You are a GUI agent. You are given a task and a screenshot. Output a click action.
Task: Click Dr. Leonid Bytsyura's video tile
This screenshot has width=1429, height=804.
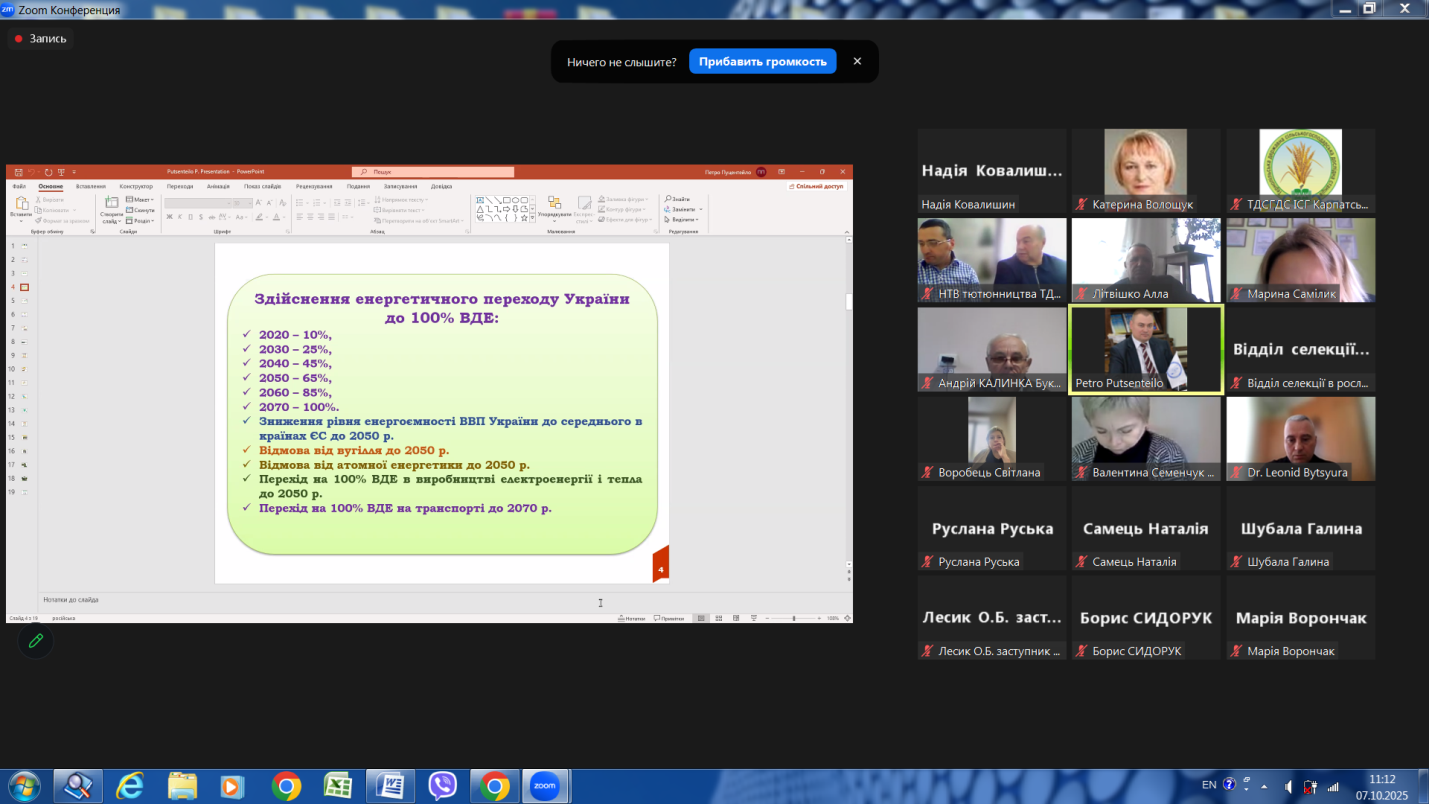click(1300, 439)
